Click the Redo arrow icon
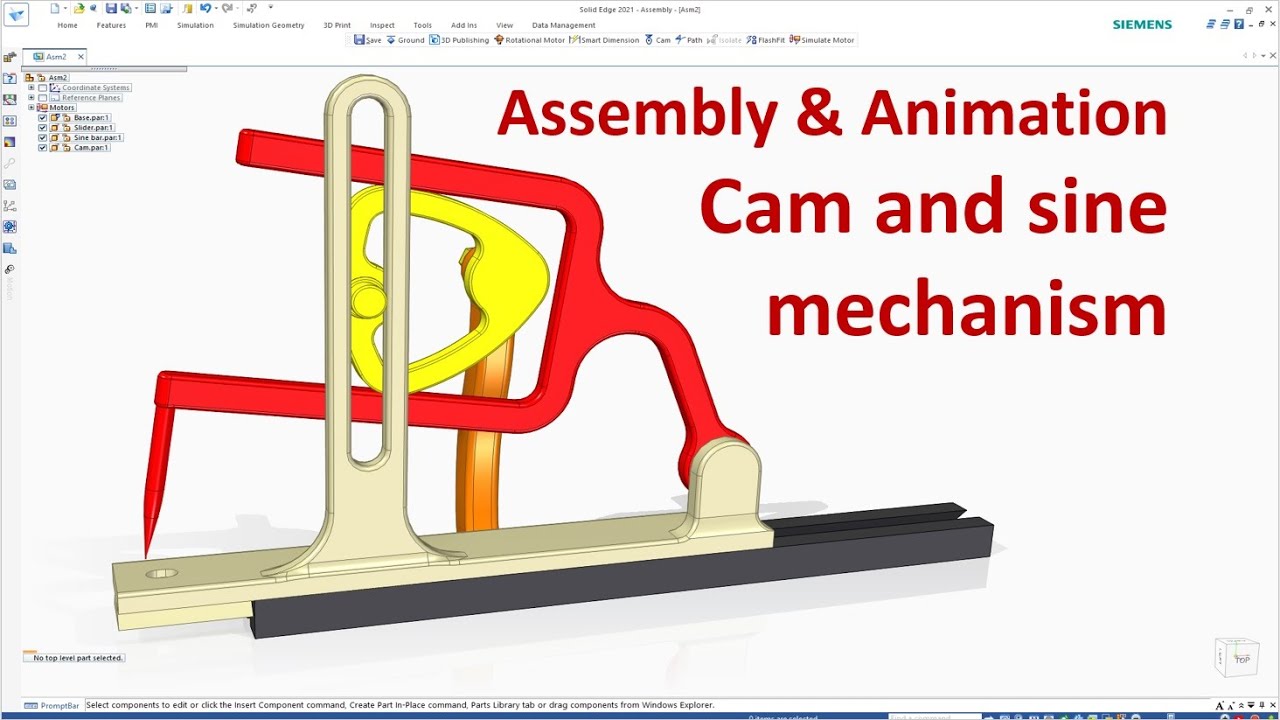 pos(227,8)
